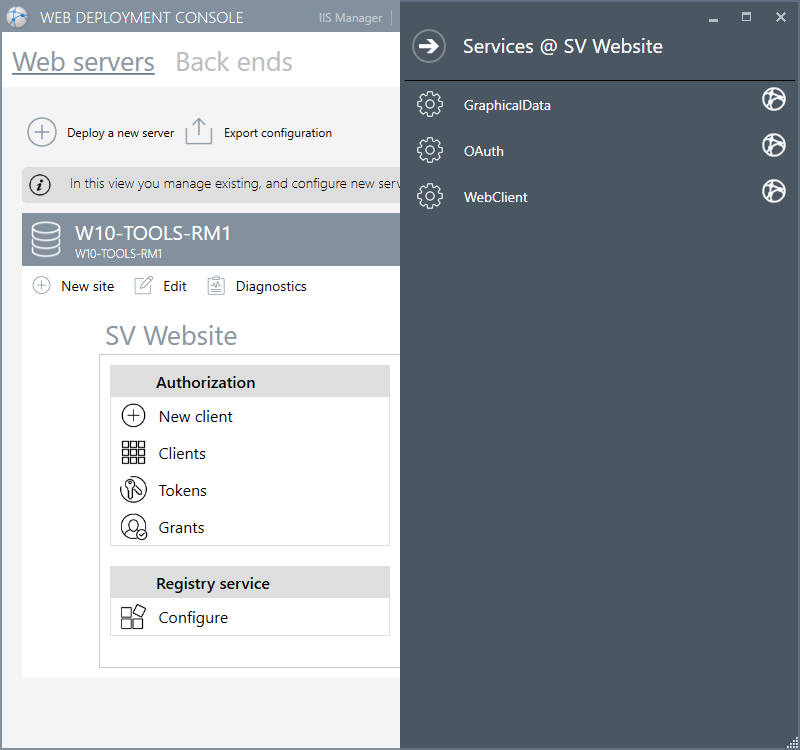Create a New client under Authorization

point(195,416)
